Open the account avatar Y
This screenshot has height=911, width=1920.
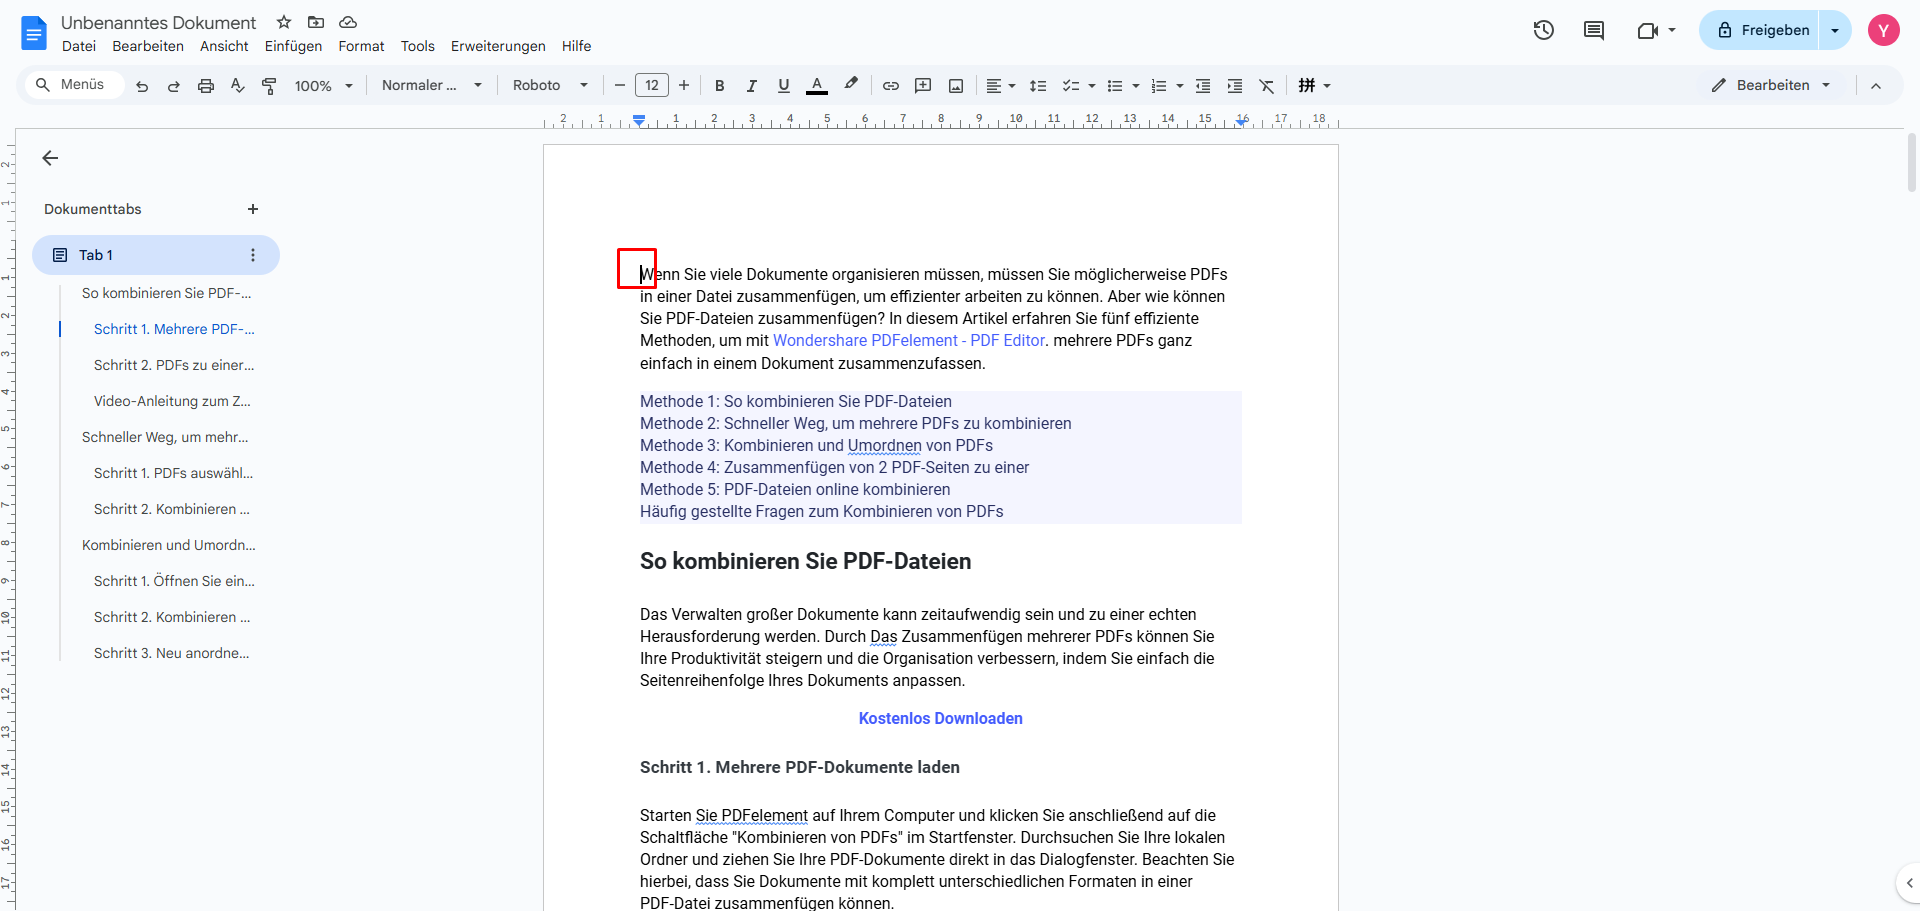tap(1884, 30)
